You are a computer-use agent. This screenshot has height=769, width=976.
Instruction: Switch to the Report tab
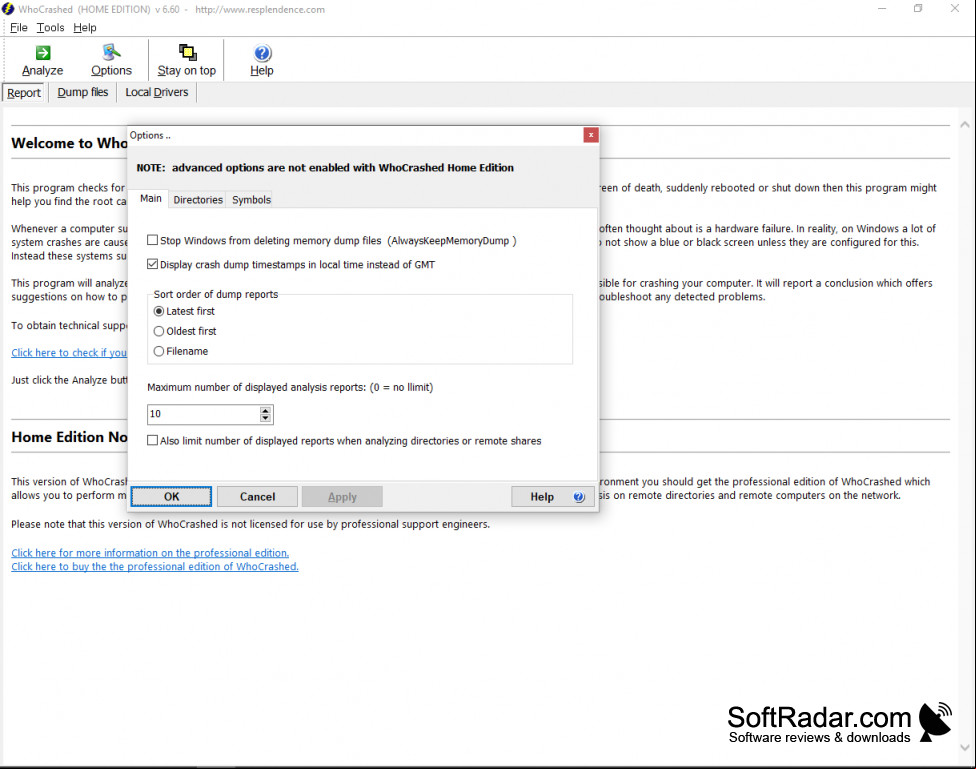pyautogui.click(x=24, y=93)
